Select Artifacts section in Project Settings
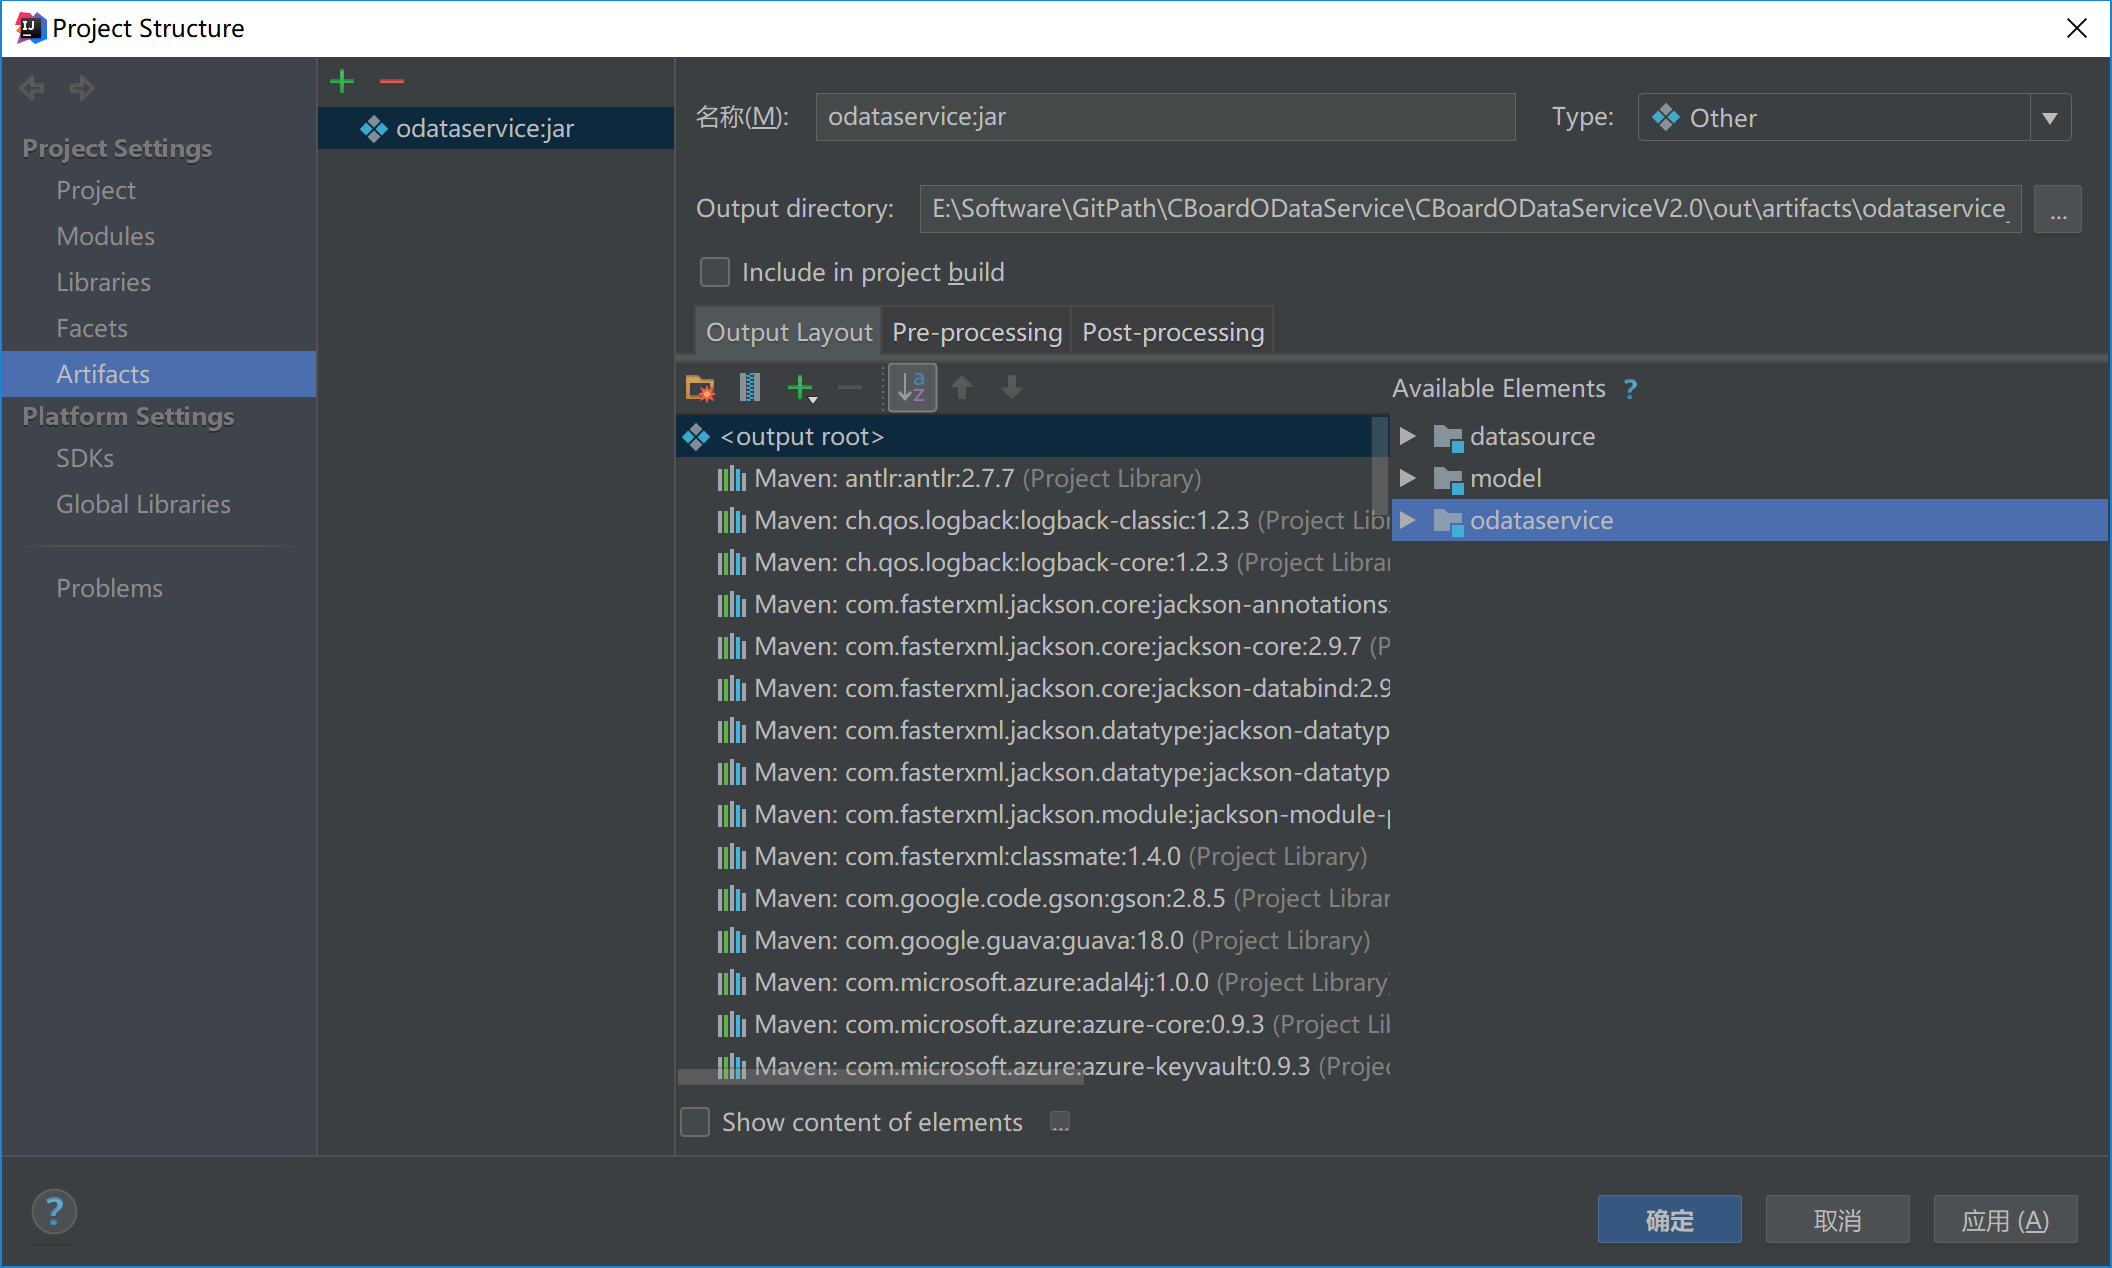 point(104,372)
